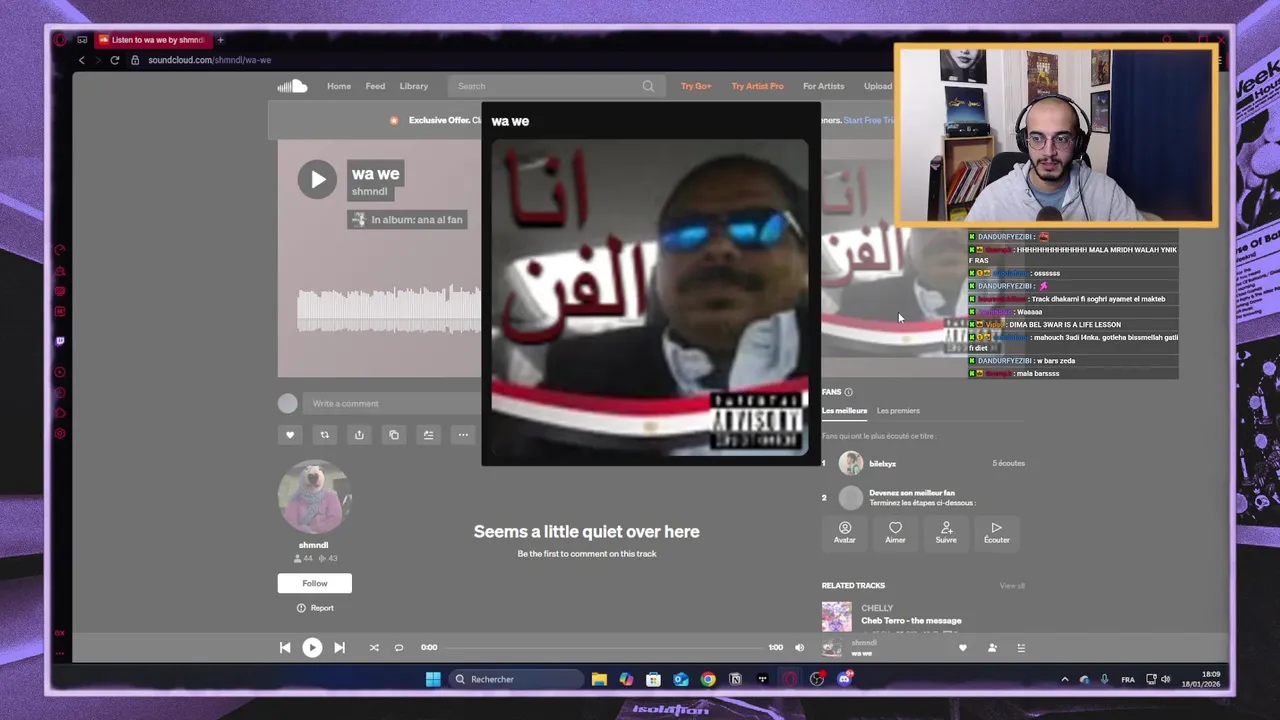1280x720 pixels.
Task: Skip to next track in bottom player
Action: 339,648
